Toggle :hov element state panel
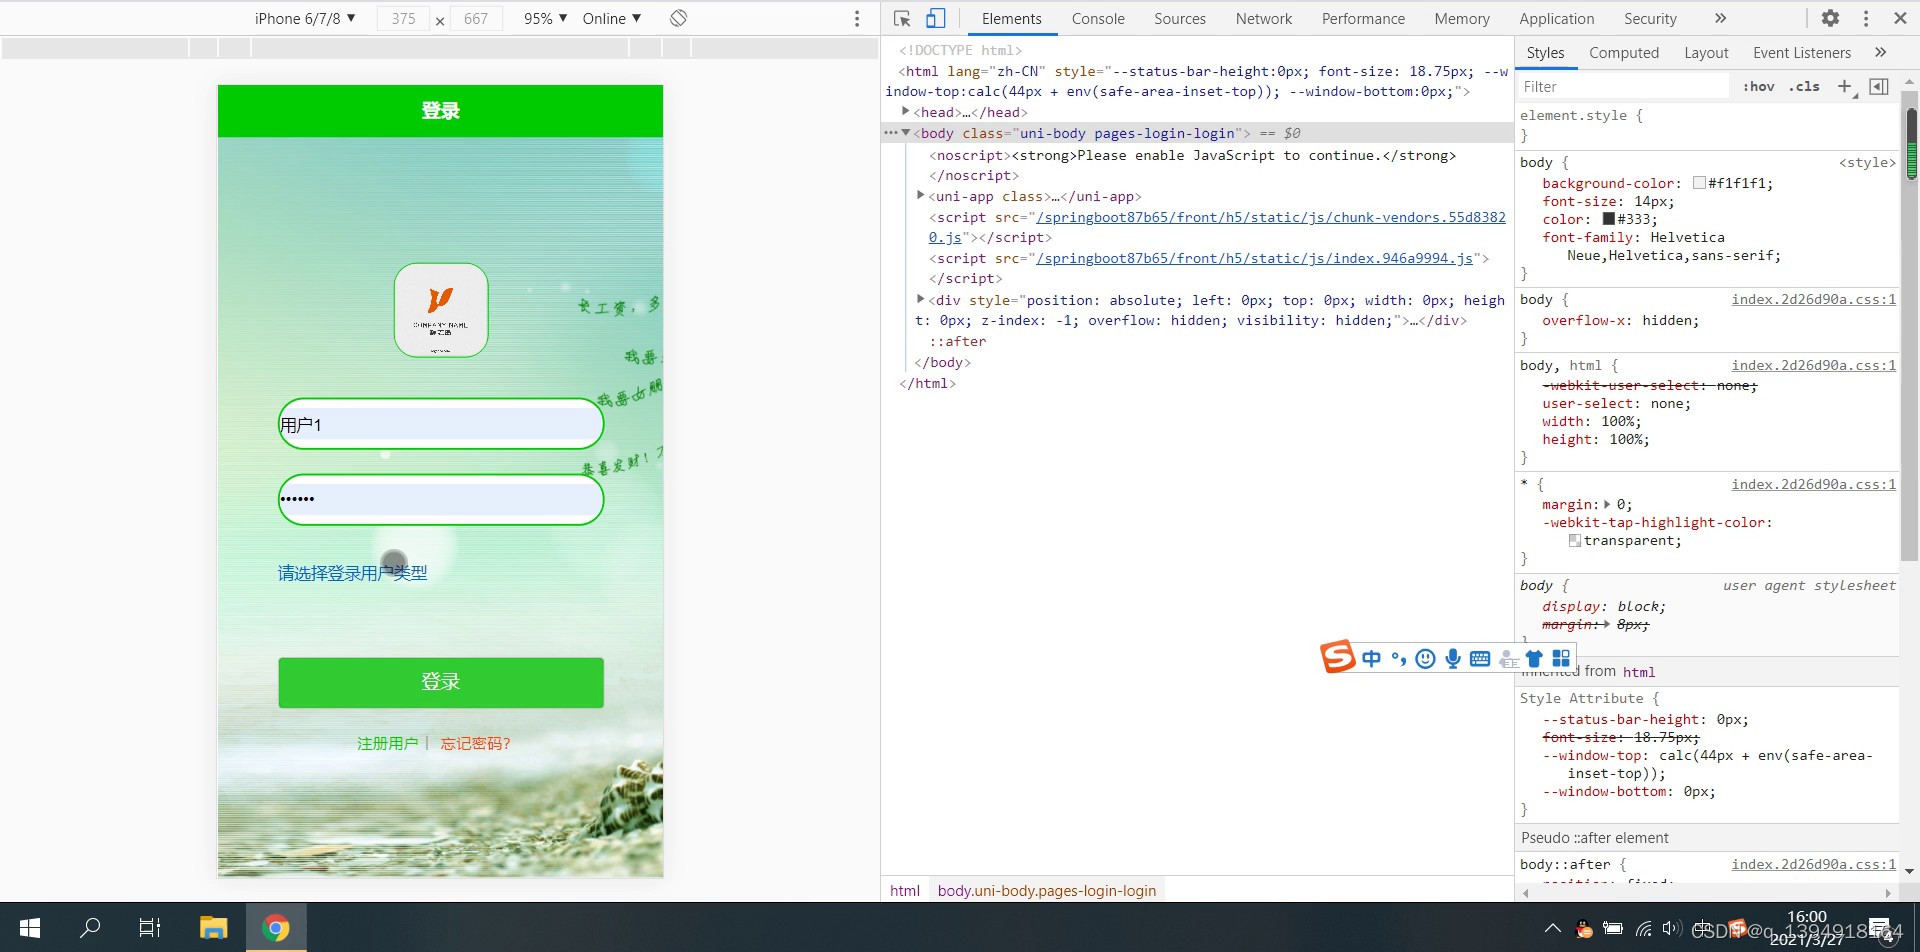1920x952 pixels. pyautogui.click(x=1758, y=86)
